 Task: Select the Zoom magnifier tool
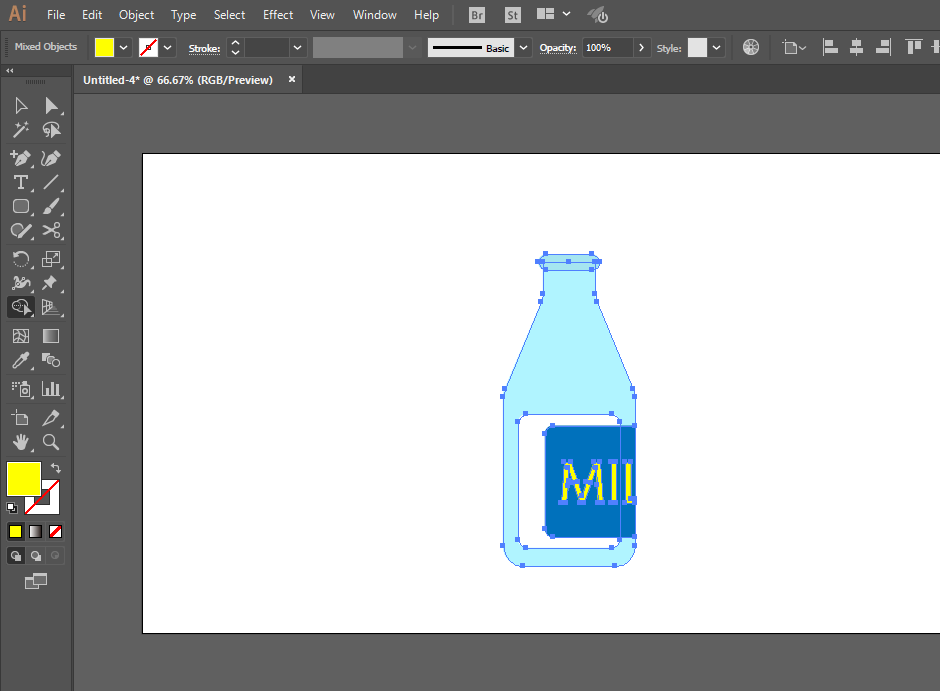click(x=52, y=442)
